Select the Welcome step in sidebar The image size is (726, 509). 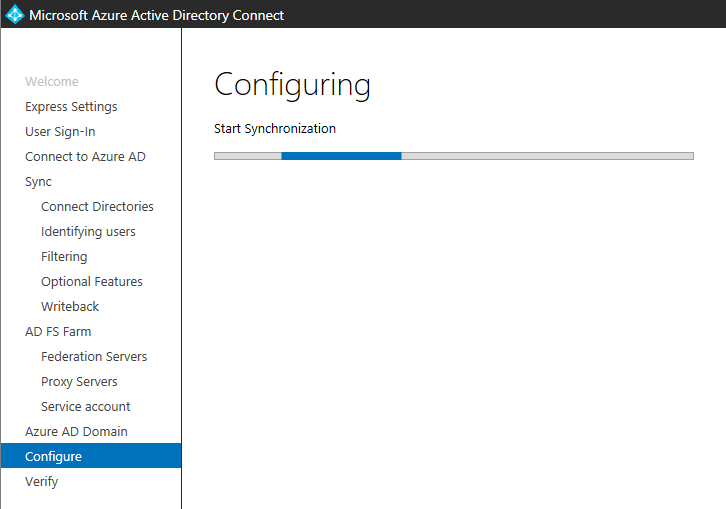(52, 82)
